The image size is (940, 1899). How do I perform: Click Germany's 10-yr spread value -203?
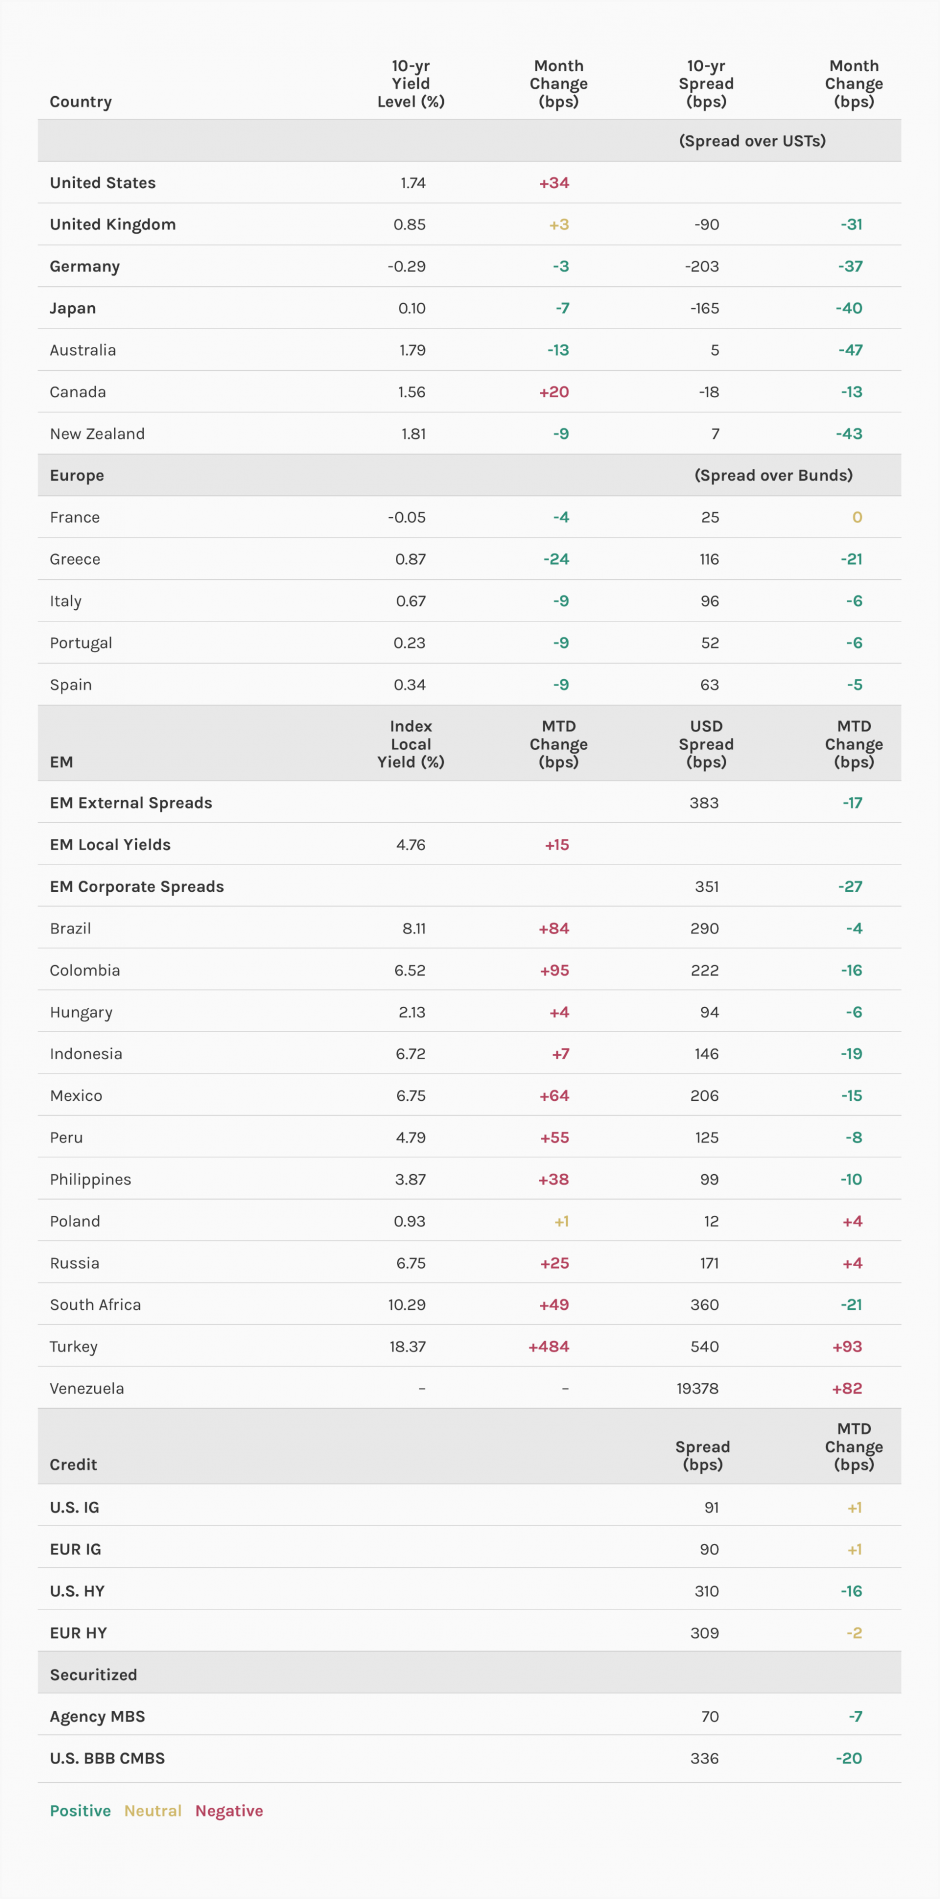point(702,267)
